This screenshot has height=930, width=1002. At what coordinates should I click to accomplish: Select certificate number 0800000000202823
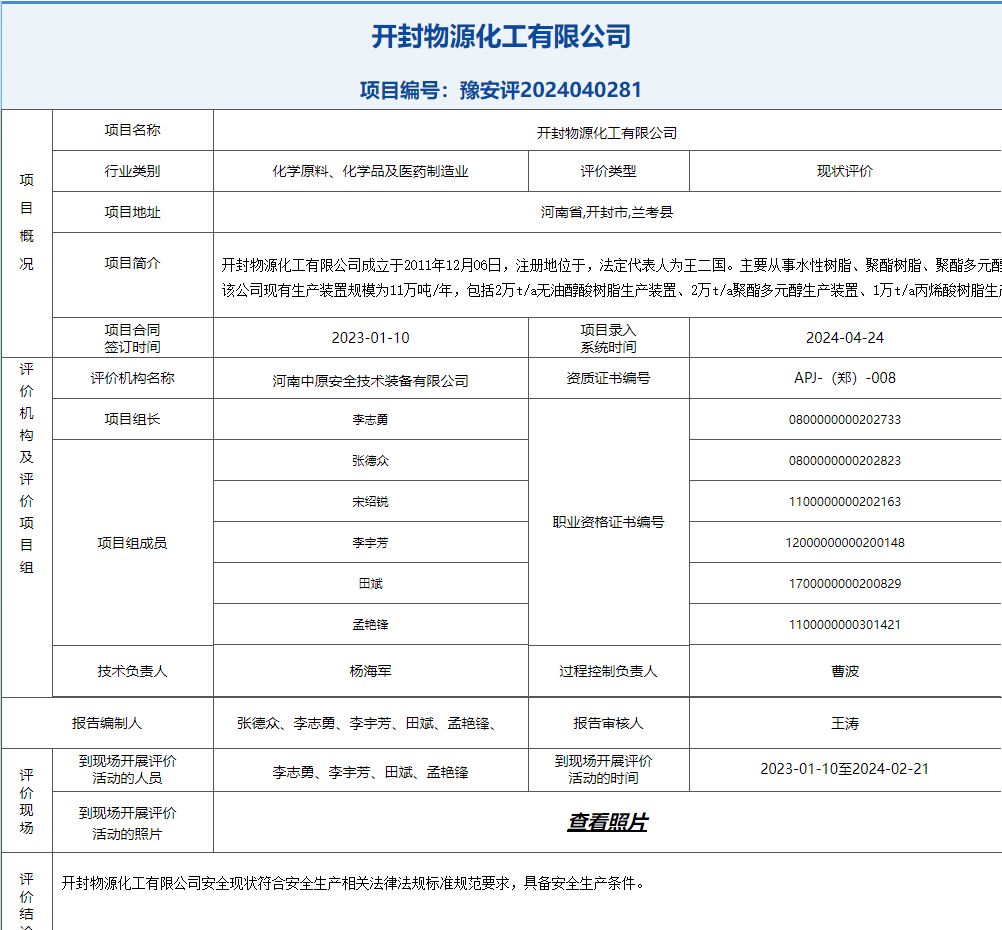(x=845, y=461)
